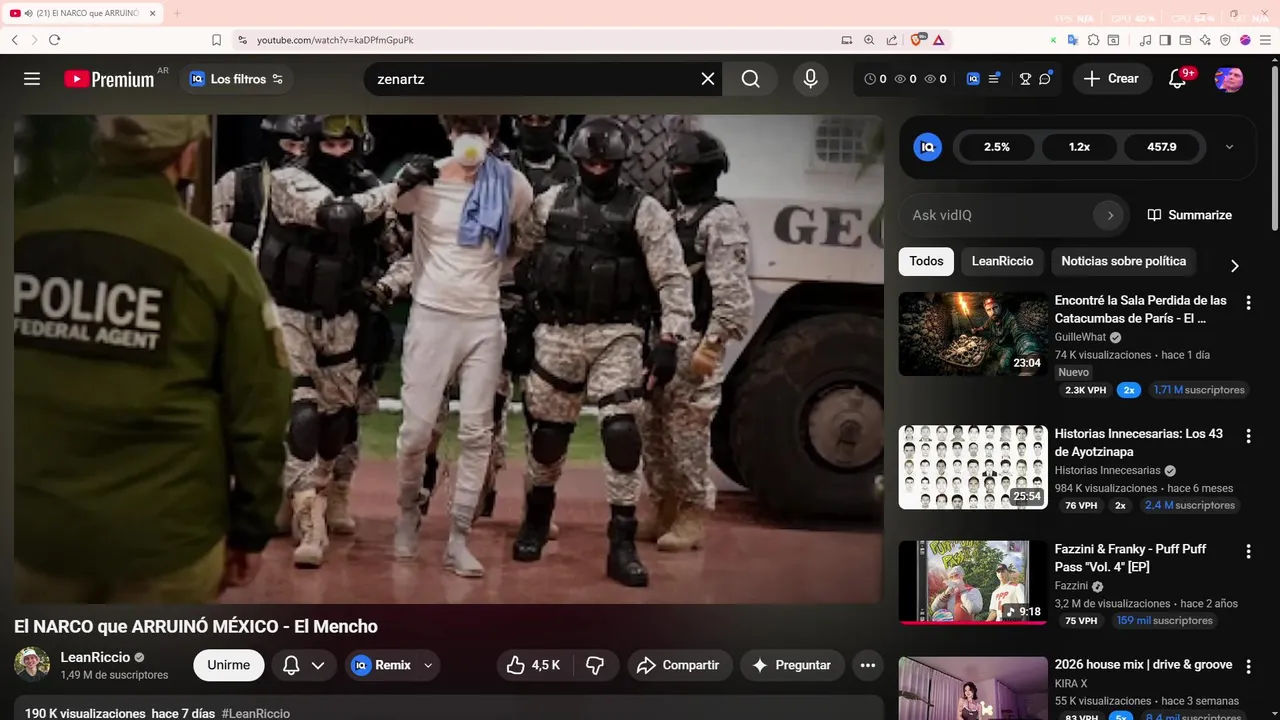Screen dimensions: 1280x720
Task: Open the YouTube hamburger guide menu
Action: tap(32, 79)
